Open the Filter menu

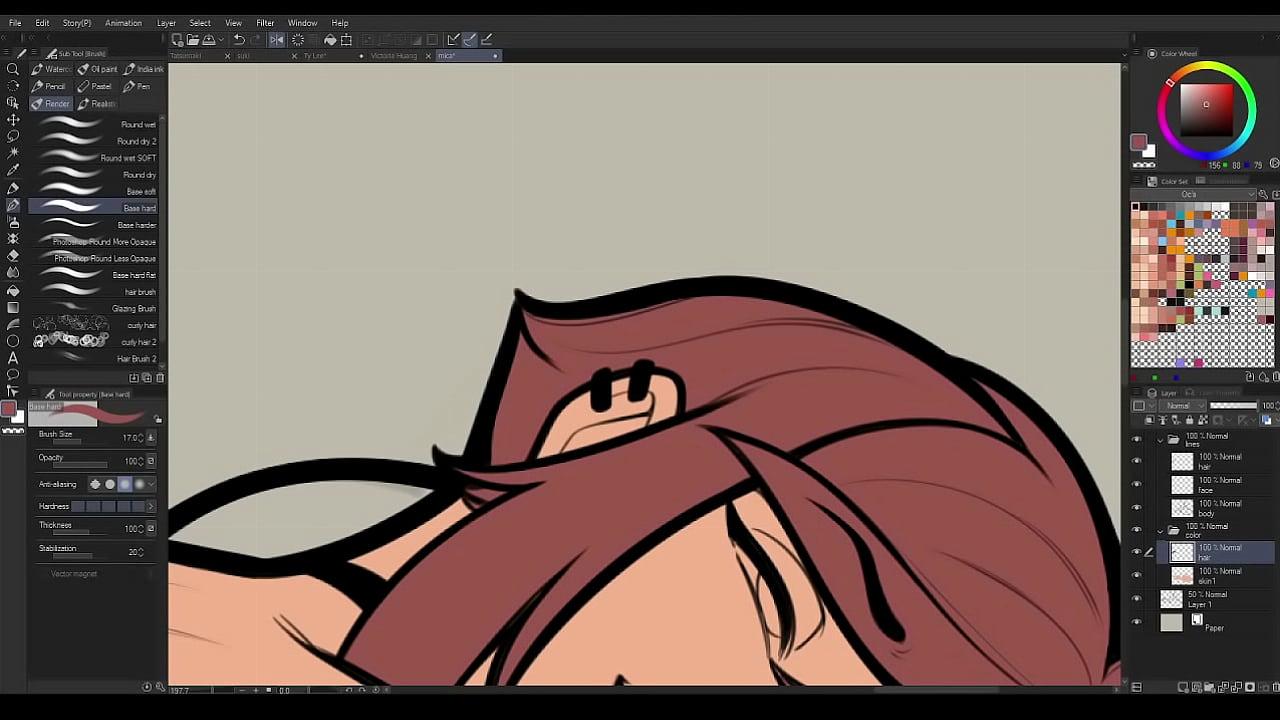click(265, 23)
